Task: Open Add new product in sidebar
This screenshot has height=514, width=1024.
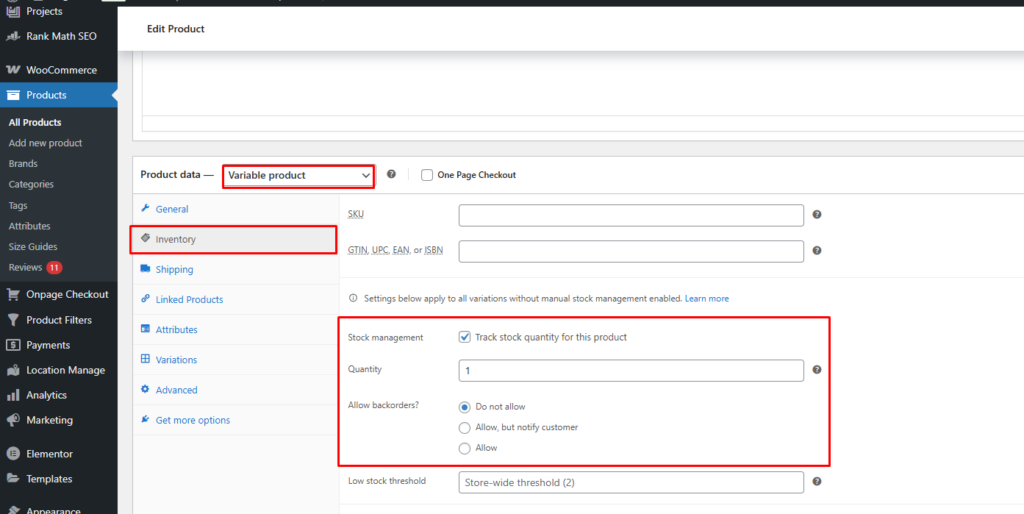Action: [45, 143]
